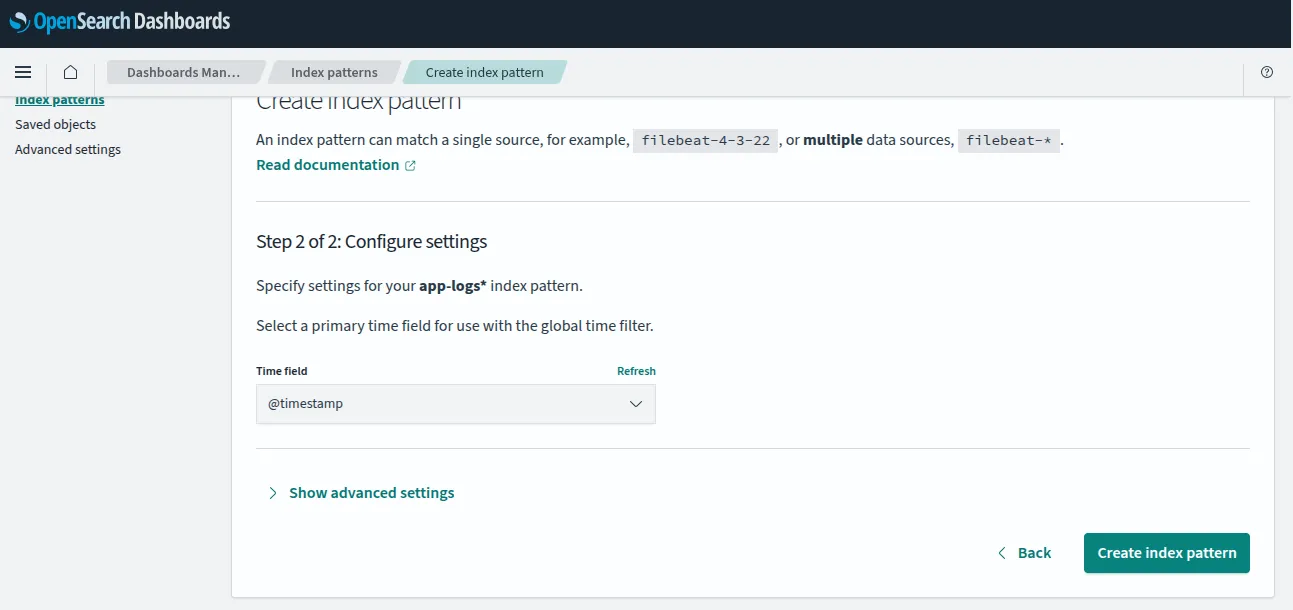This screenshot has width=1293, height=610.
Task: Click the Create index pattern breadcrumb
Action: tap(484, 72)
